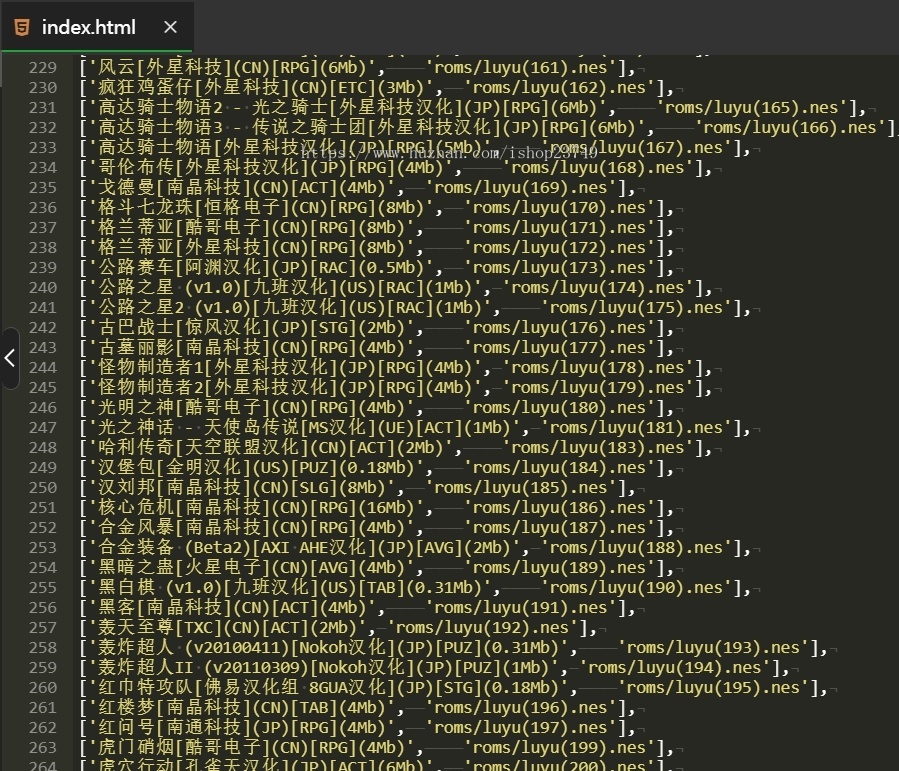Click line number 240

coord(43,288)
